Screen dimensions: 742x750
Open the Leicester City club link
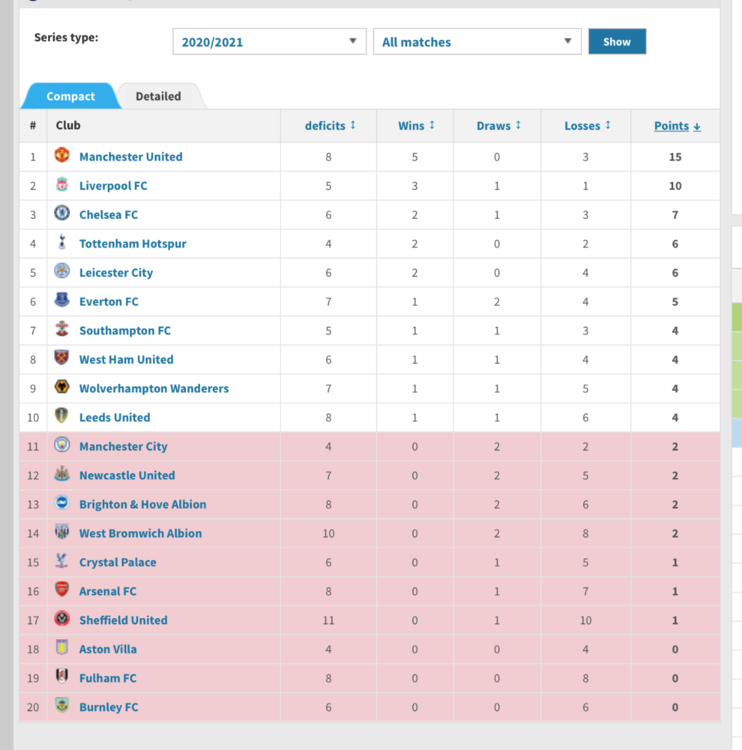(x=116, y=273)
